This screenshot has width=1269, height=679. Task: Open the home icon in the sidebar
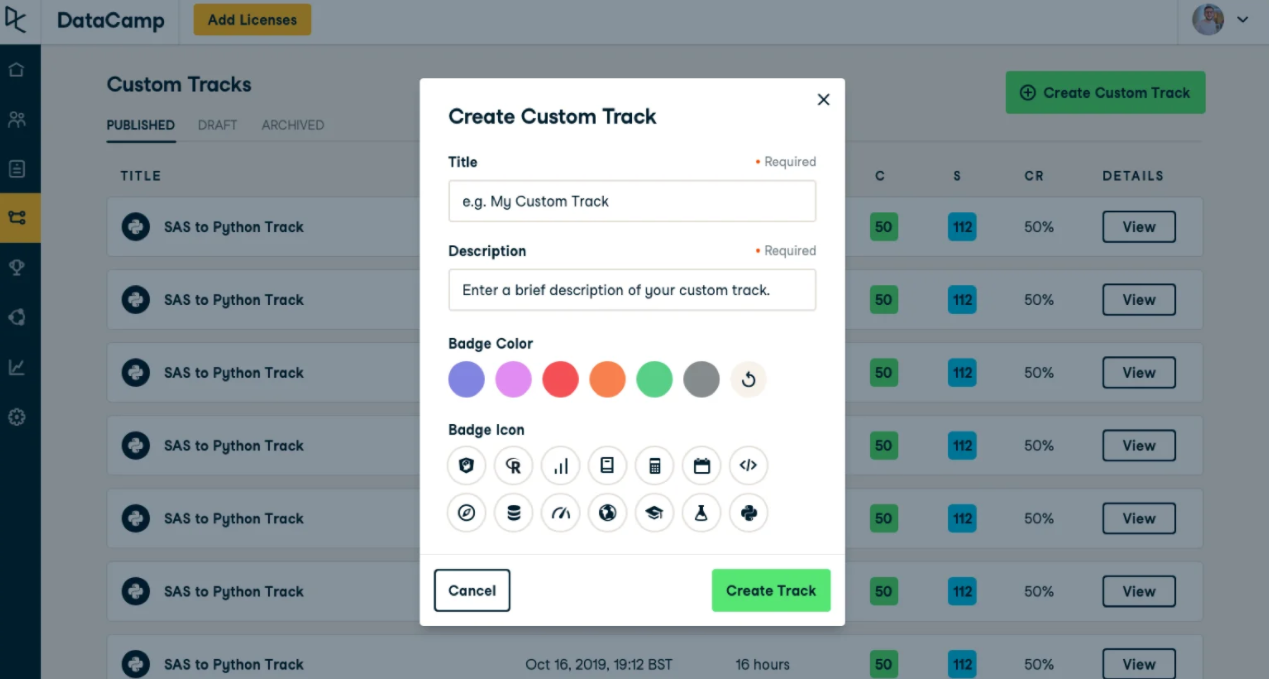[17, 70]
